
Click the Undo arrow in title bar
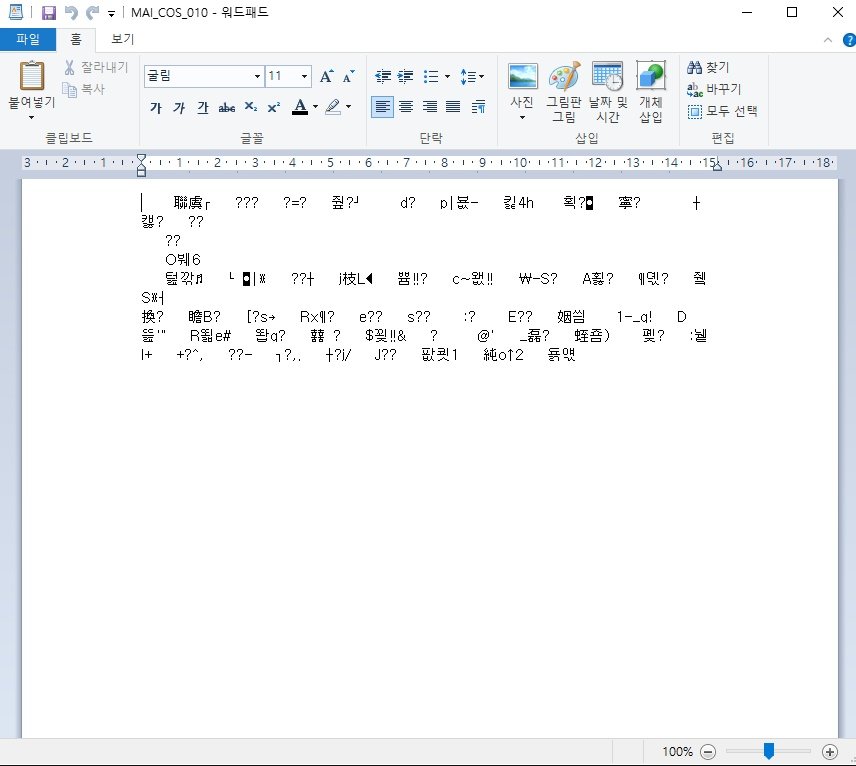coord(71,13)
